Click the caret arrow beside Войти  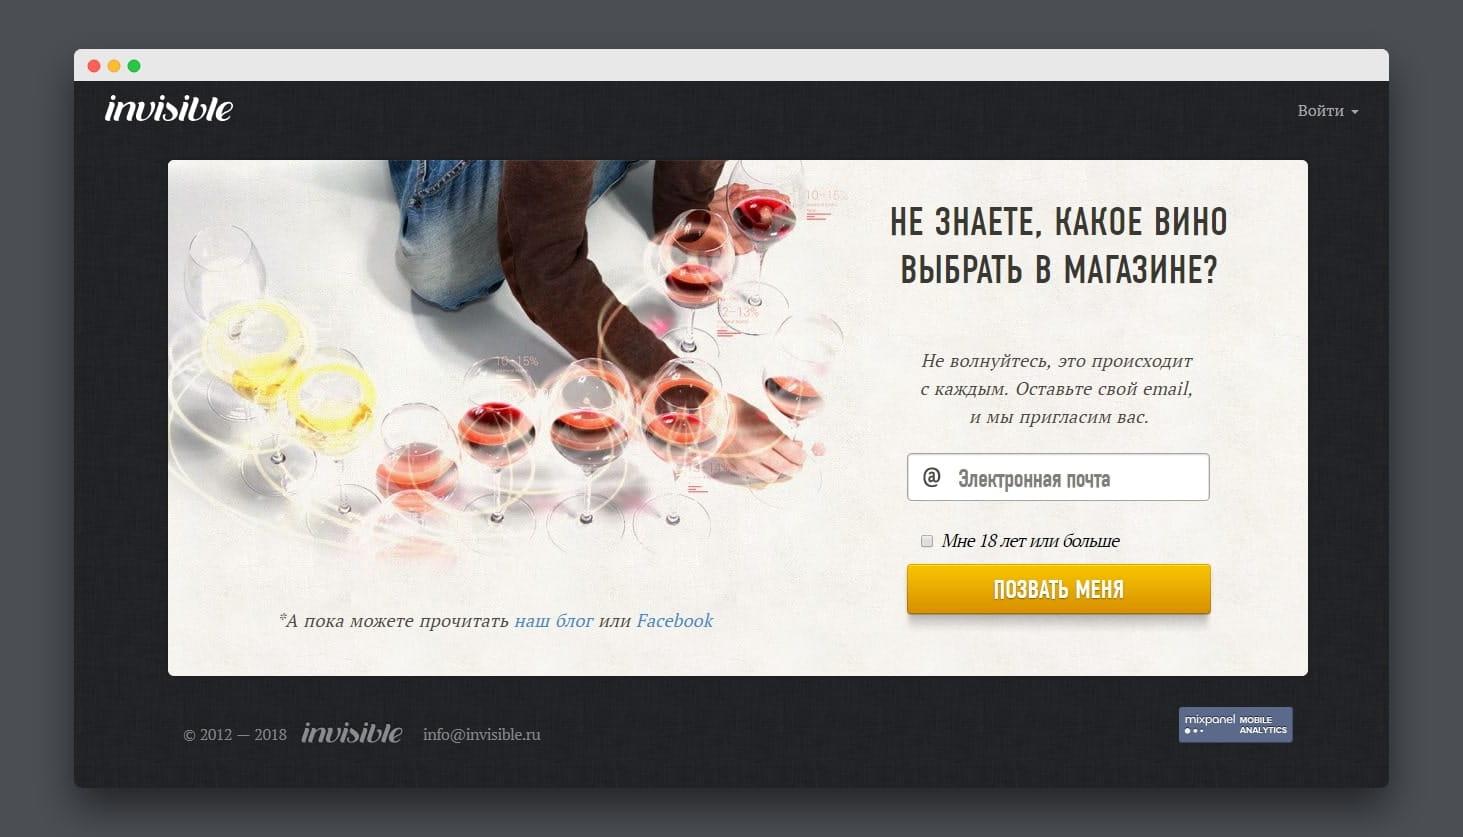1354,112
